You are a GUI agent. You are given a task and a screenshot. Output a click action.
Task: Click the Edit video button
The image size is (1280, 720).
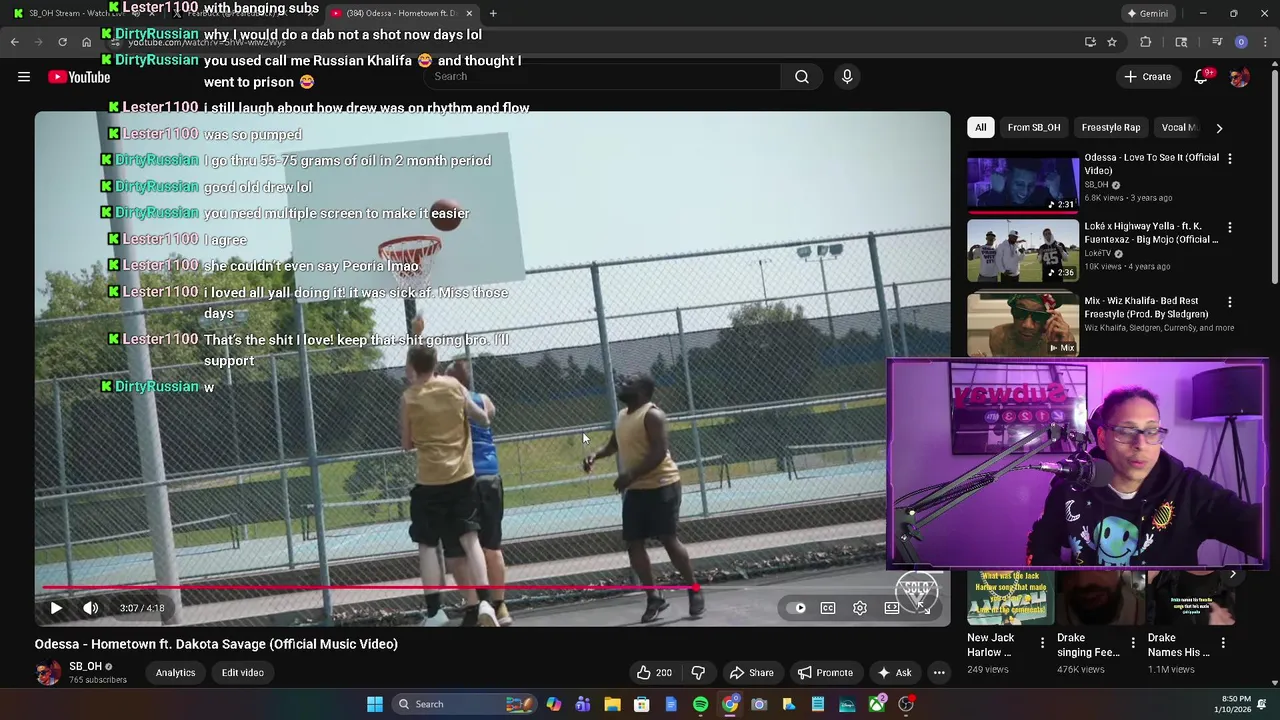click(243, 673)
